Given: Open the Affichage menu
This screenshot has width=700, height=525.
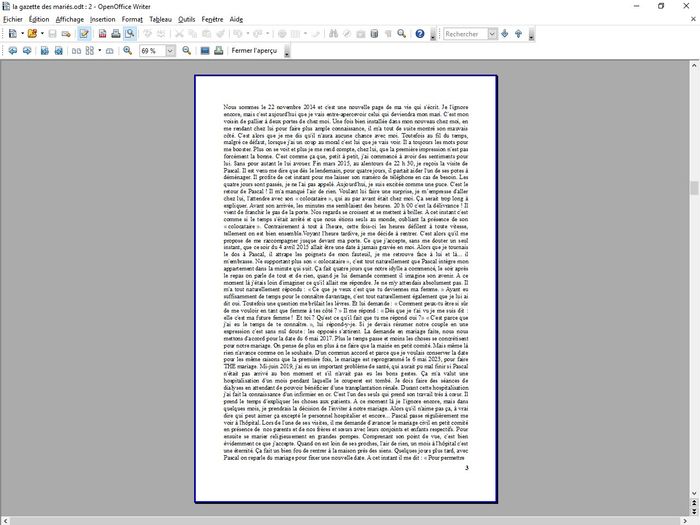Looking at the screenshot, I should (x=70, y=19).
